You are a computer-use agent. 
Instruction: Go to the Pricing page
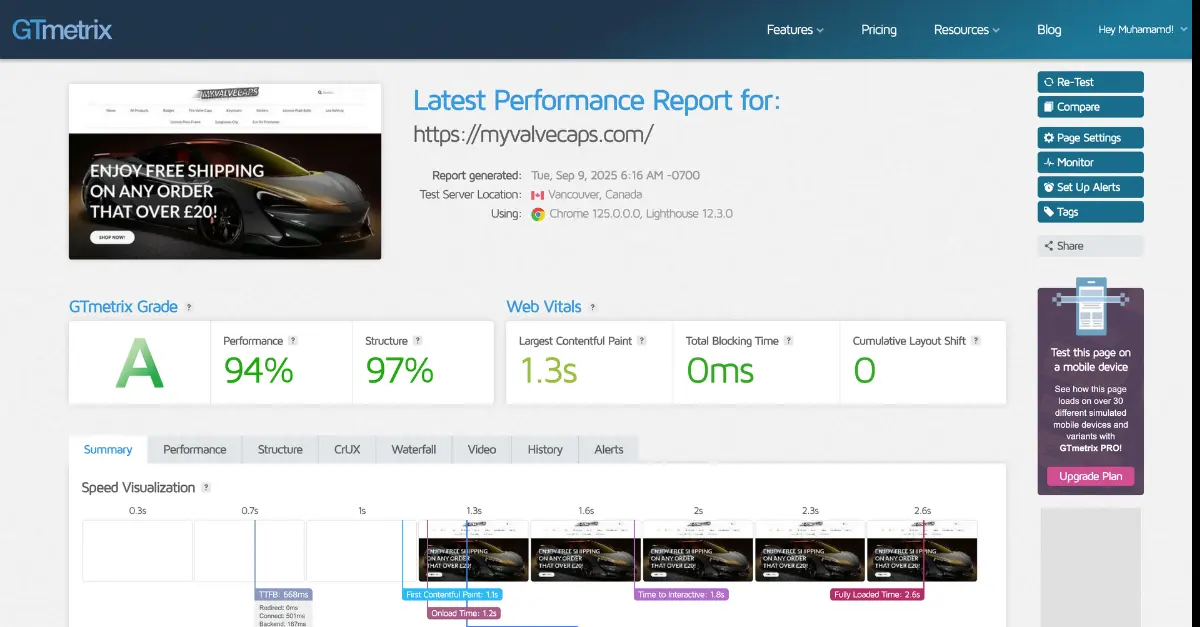879,30
